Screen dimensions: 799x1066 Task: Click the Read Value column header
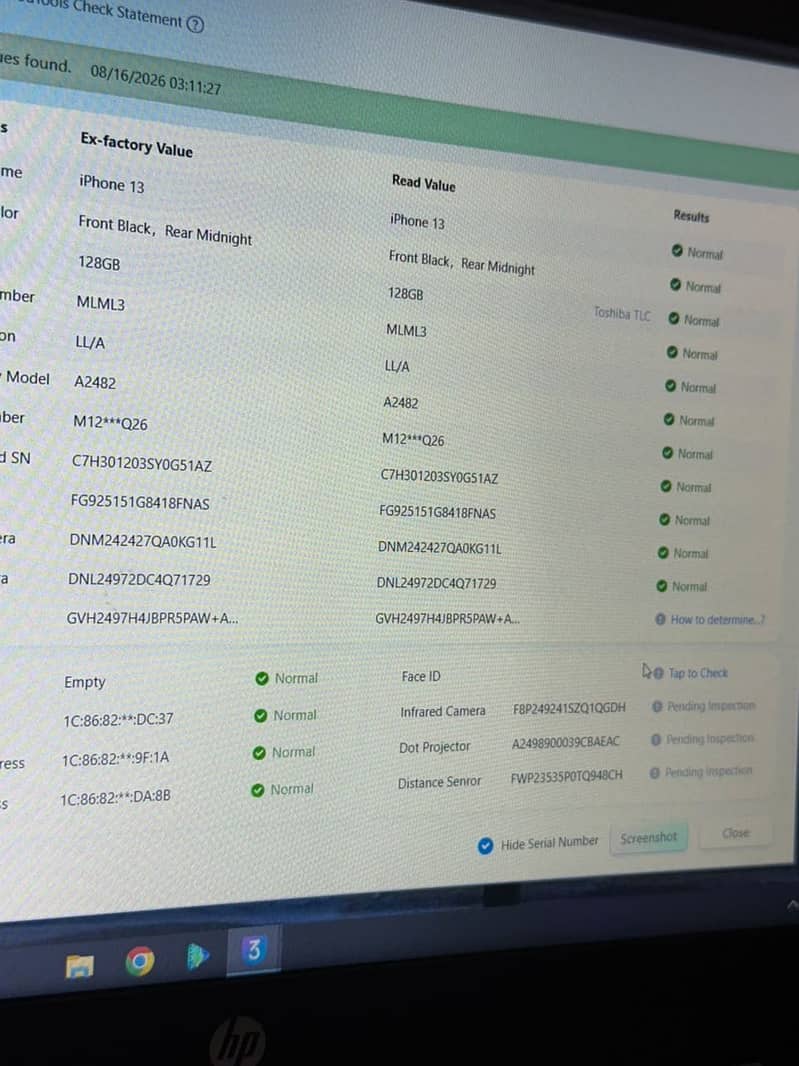pos(424,182)
